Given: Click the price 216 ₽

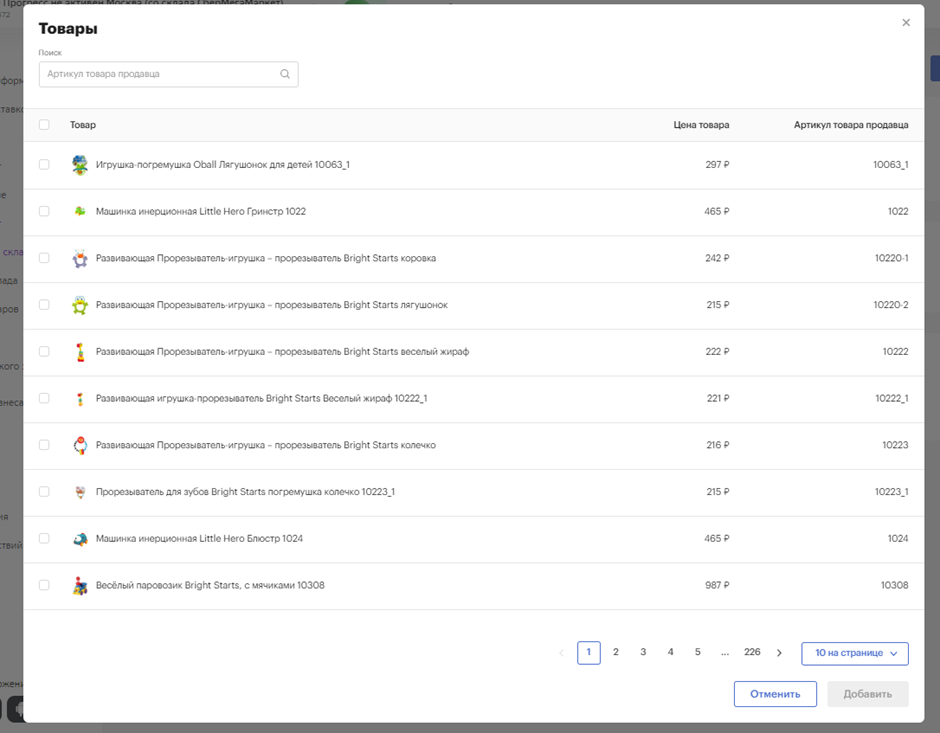Looking at the screenshot, I should (x=718, y=445).
